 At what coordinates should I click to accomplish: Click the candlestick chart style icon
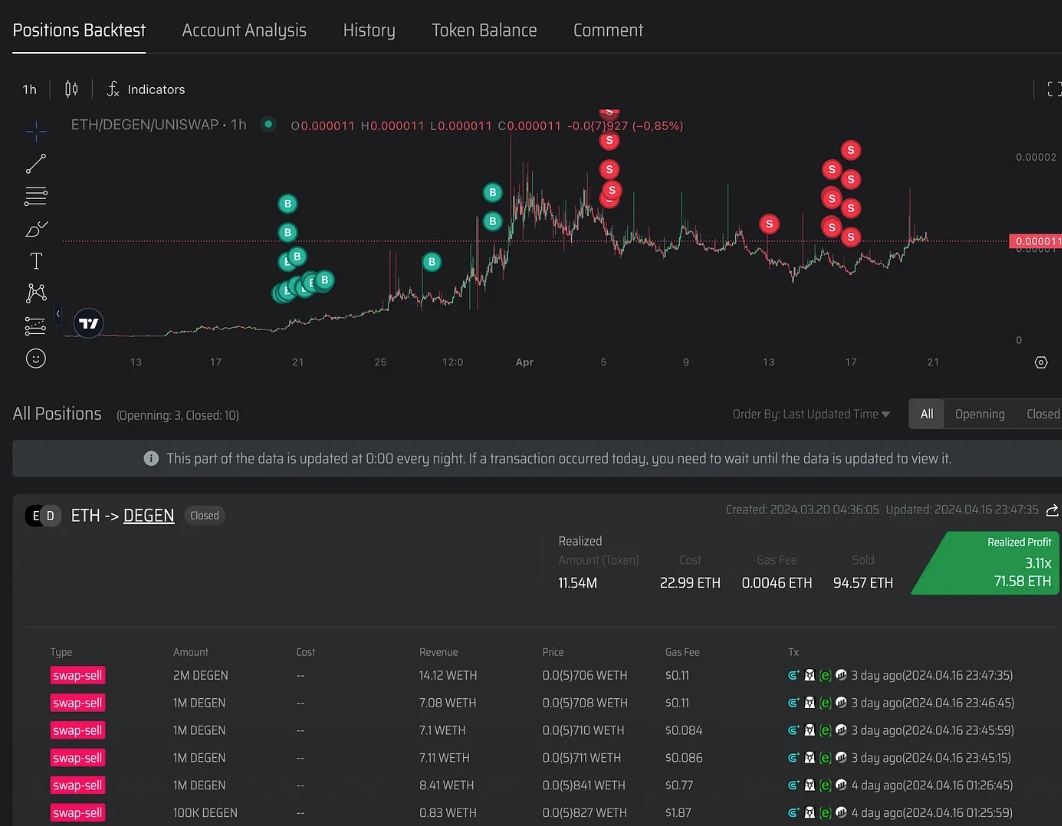pos(71,89)
